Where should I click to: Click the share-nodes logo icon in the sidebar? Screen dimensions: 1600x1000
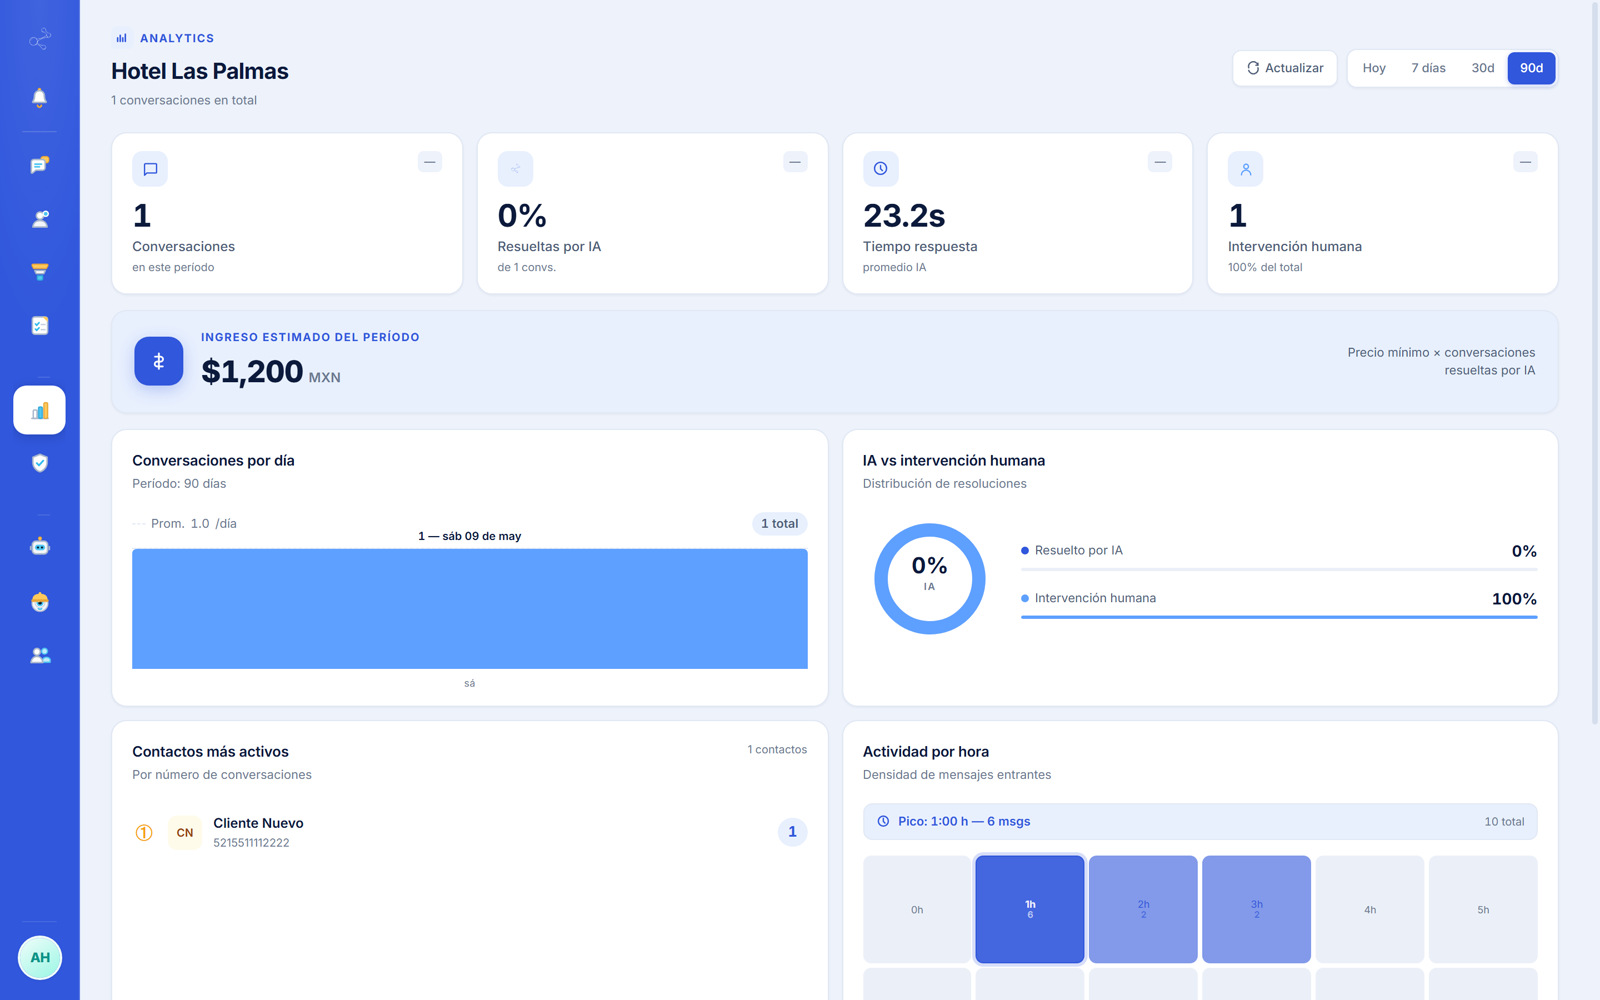coord(39,40)
